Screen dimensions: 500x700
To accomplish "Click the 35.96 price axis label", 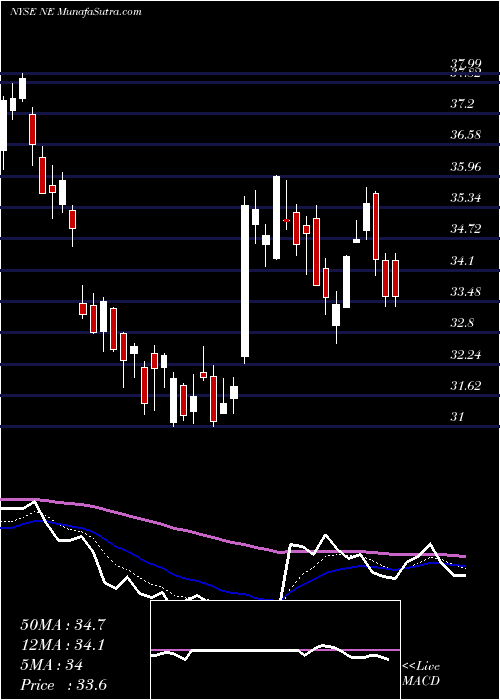I will pyautogui.click(x=466, y=167).
